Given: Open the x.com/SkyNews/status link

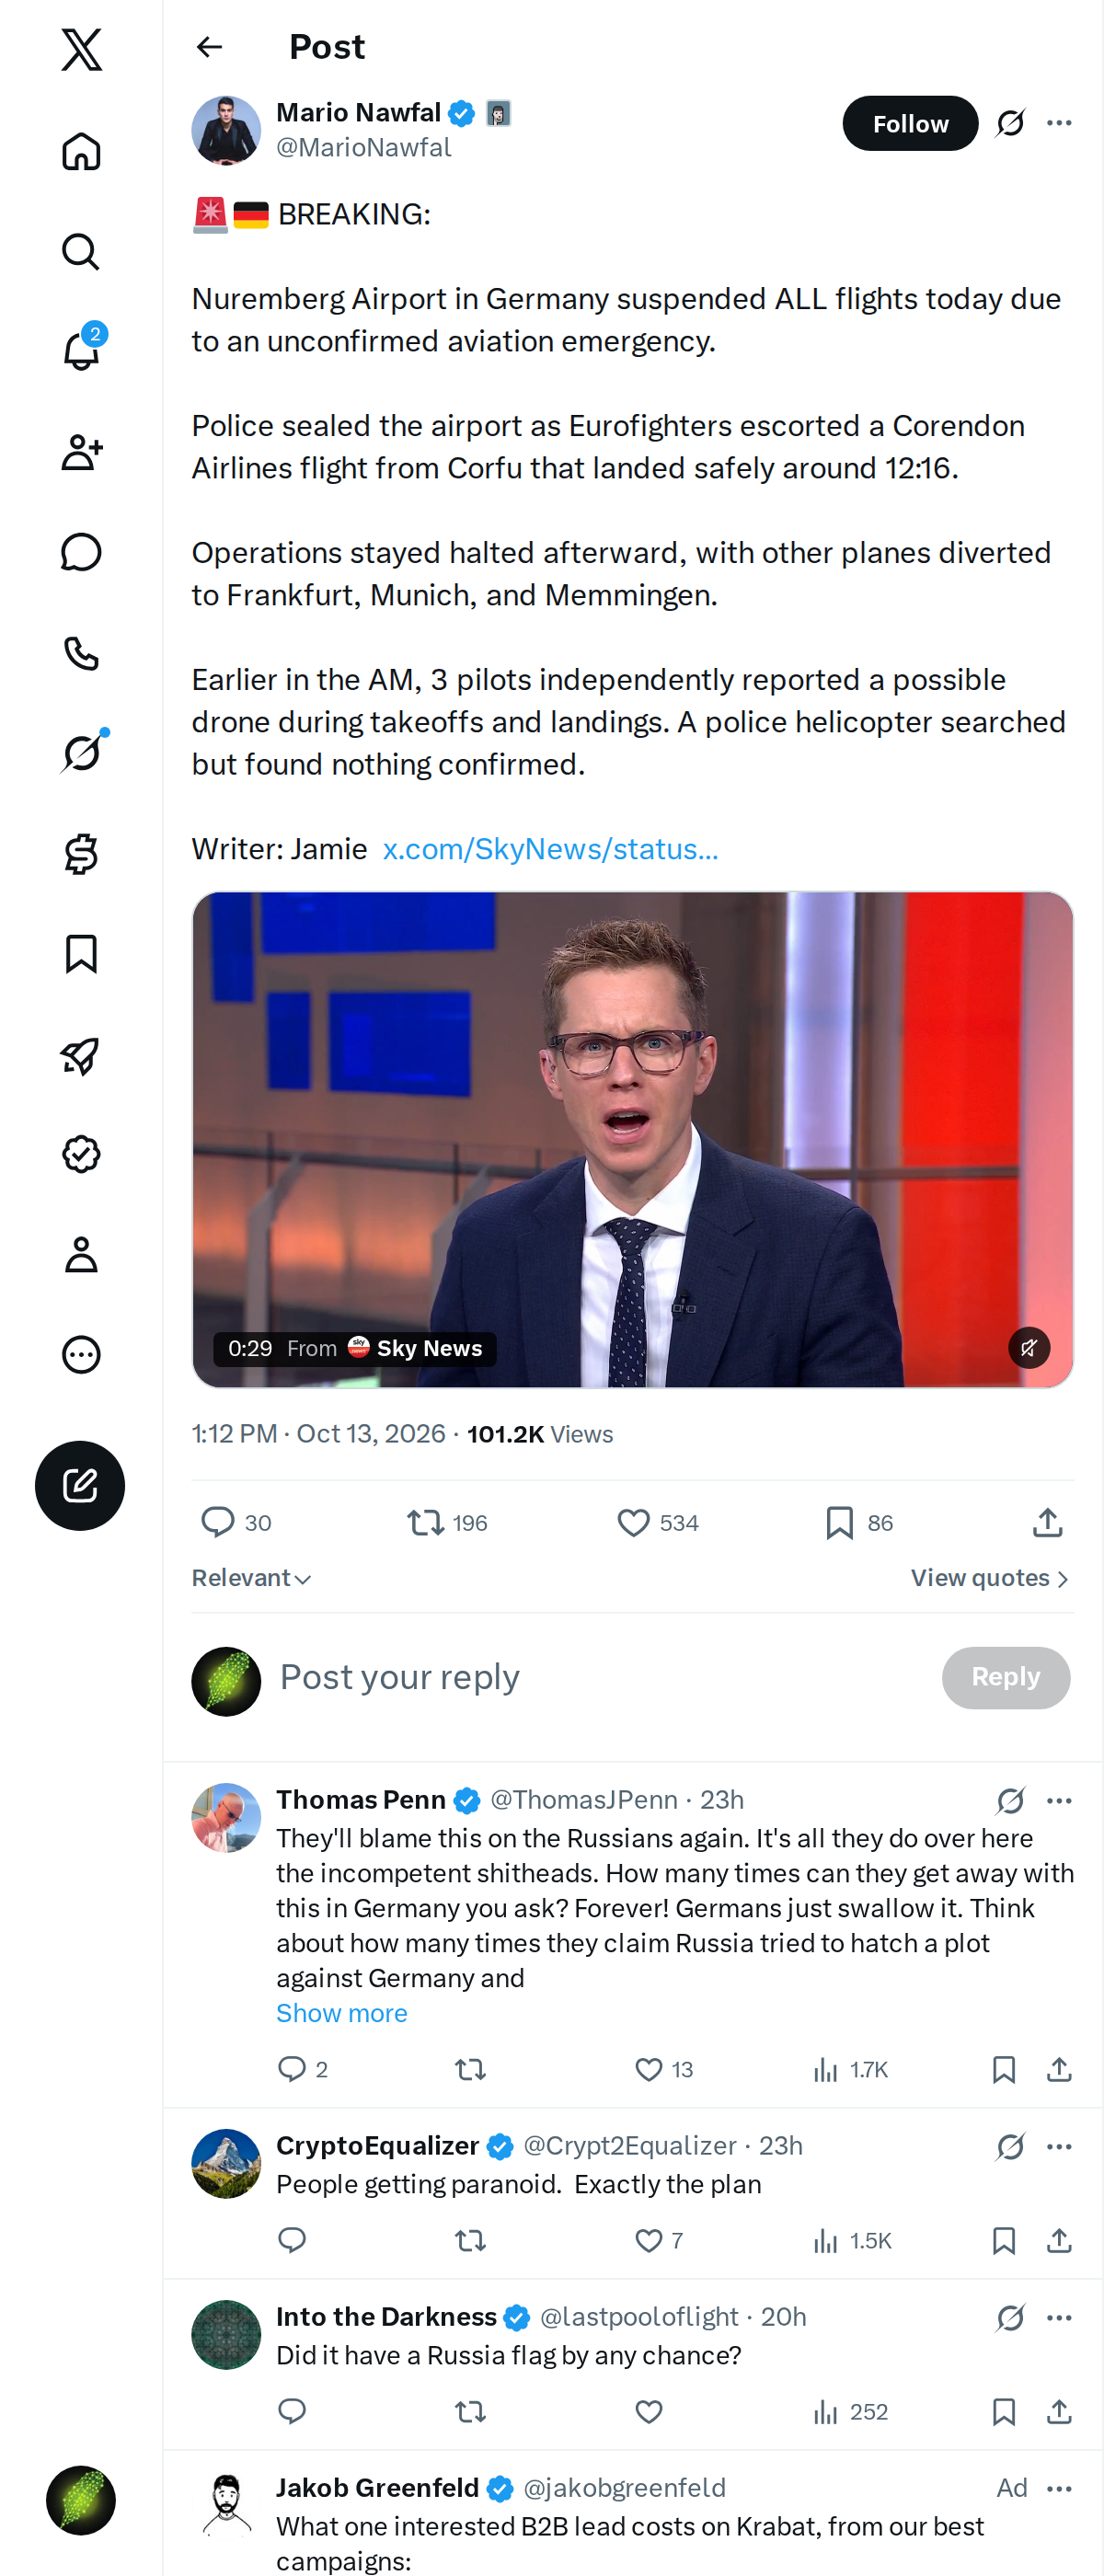Looking at the screenshot, I should click(x=550, y=849).
